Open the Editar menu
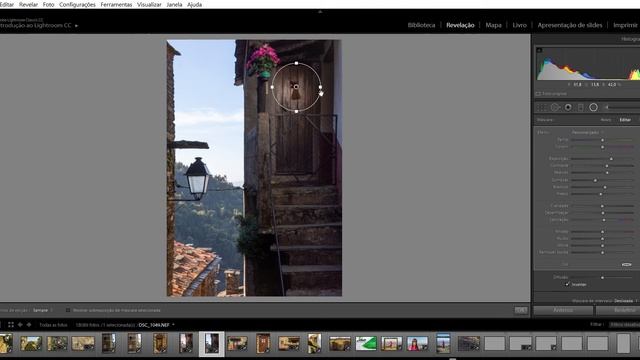 click(x=7, y=4)
